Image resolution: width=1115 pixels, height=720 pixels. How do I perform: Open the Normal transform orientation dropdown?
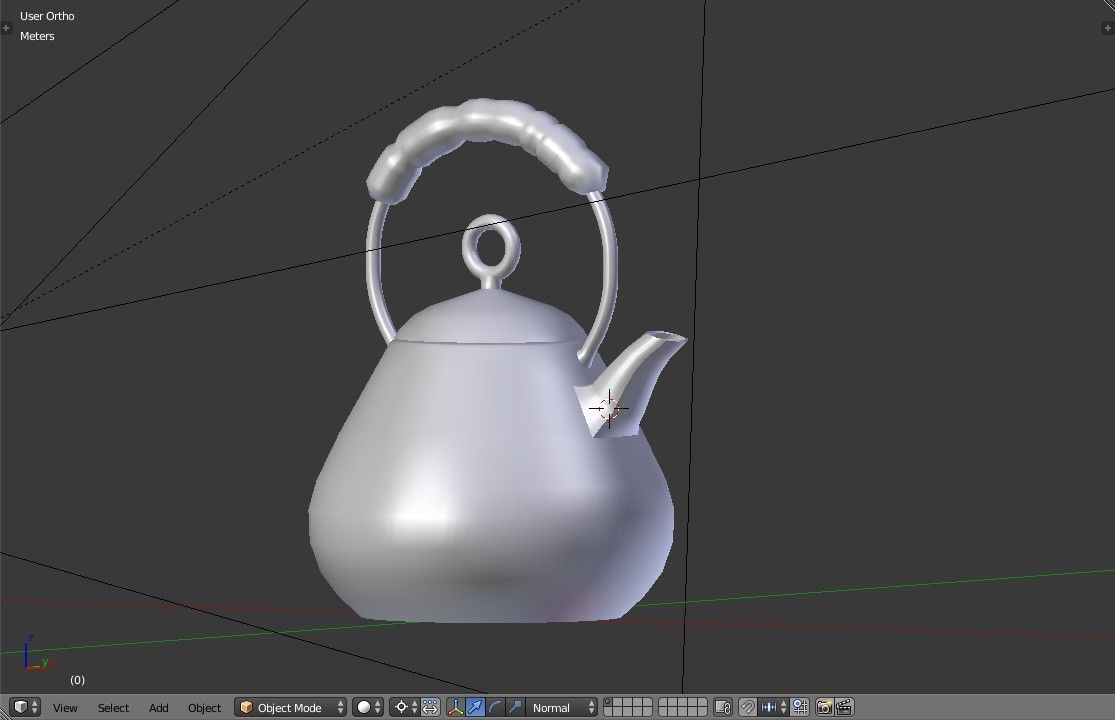pos(562,707)
